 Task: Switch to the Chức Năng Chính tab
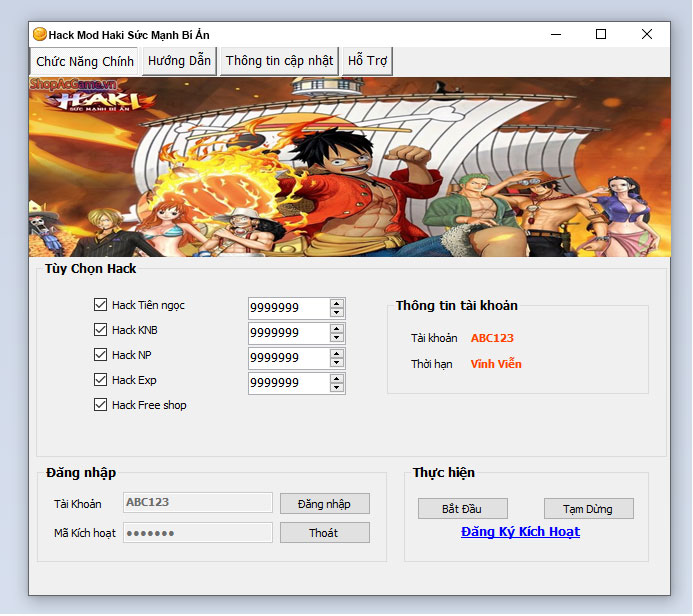(x=84, y=61)
